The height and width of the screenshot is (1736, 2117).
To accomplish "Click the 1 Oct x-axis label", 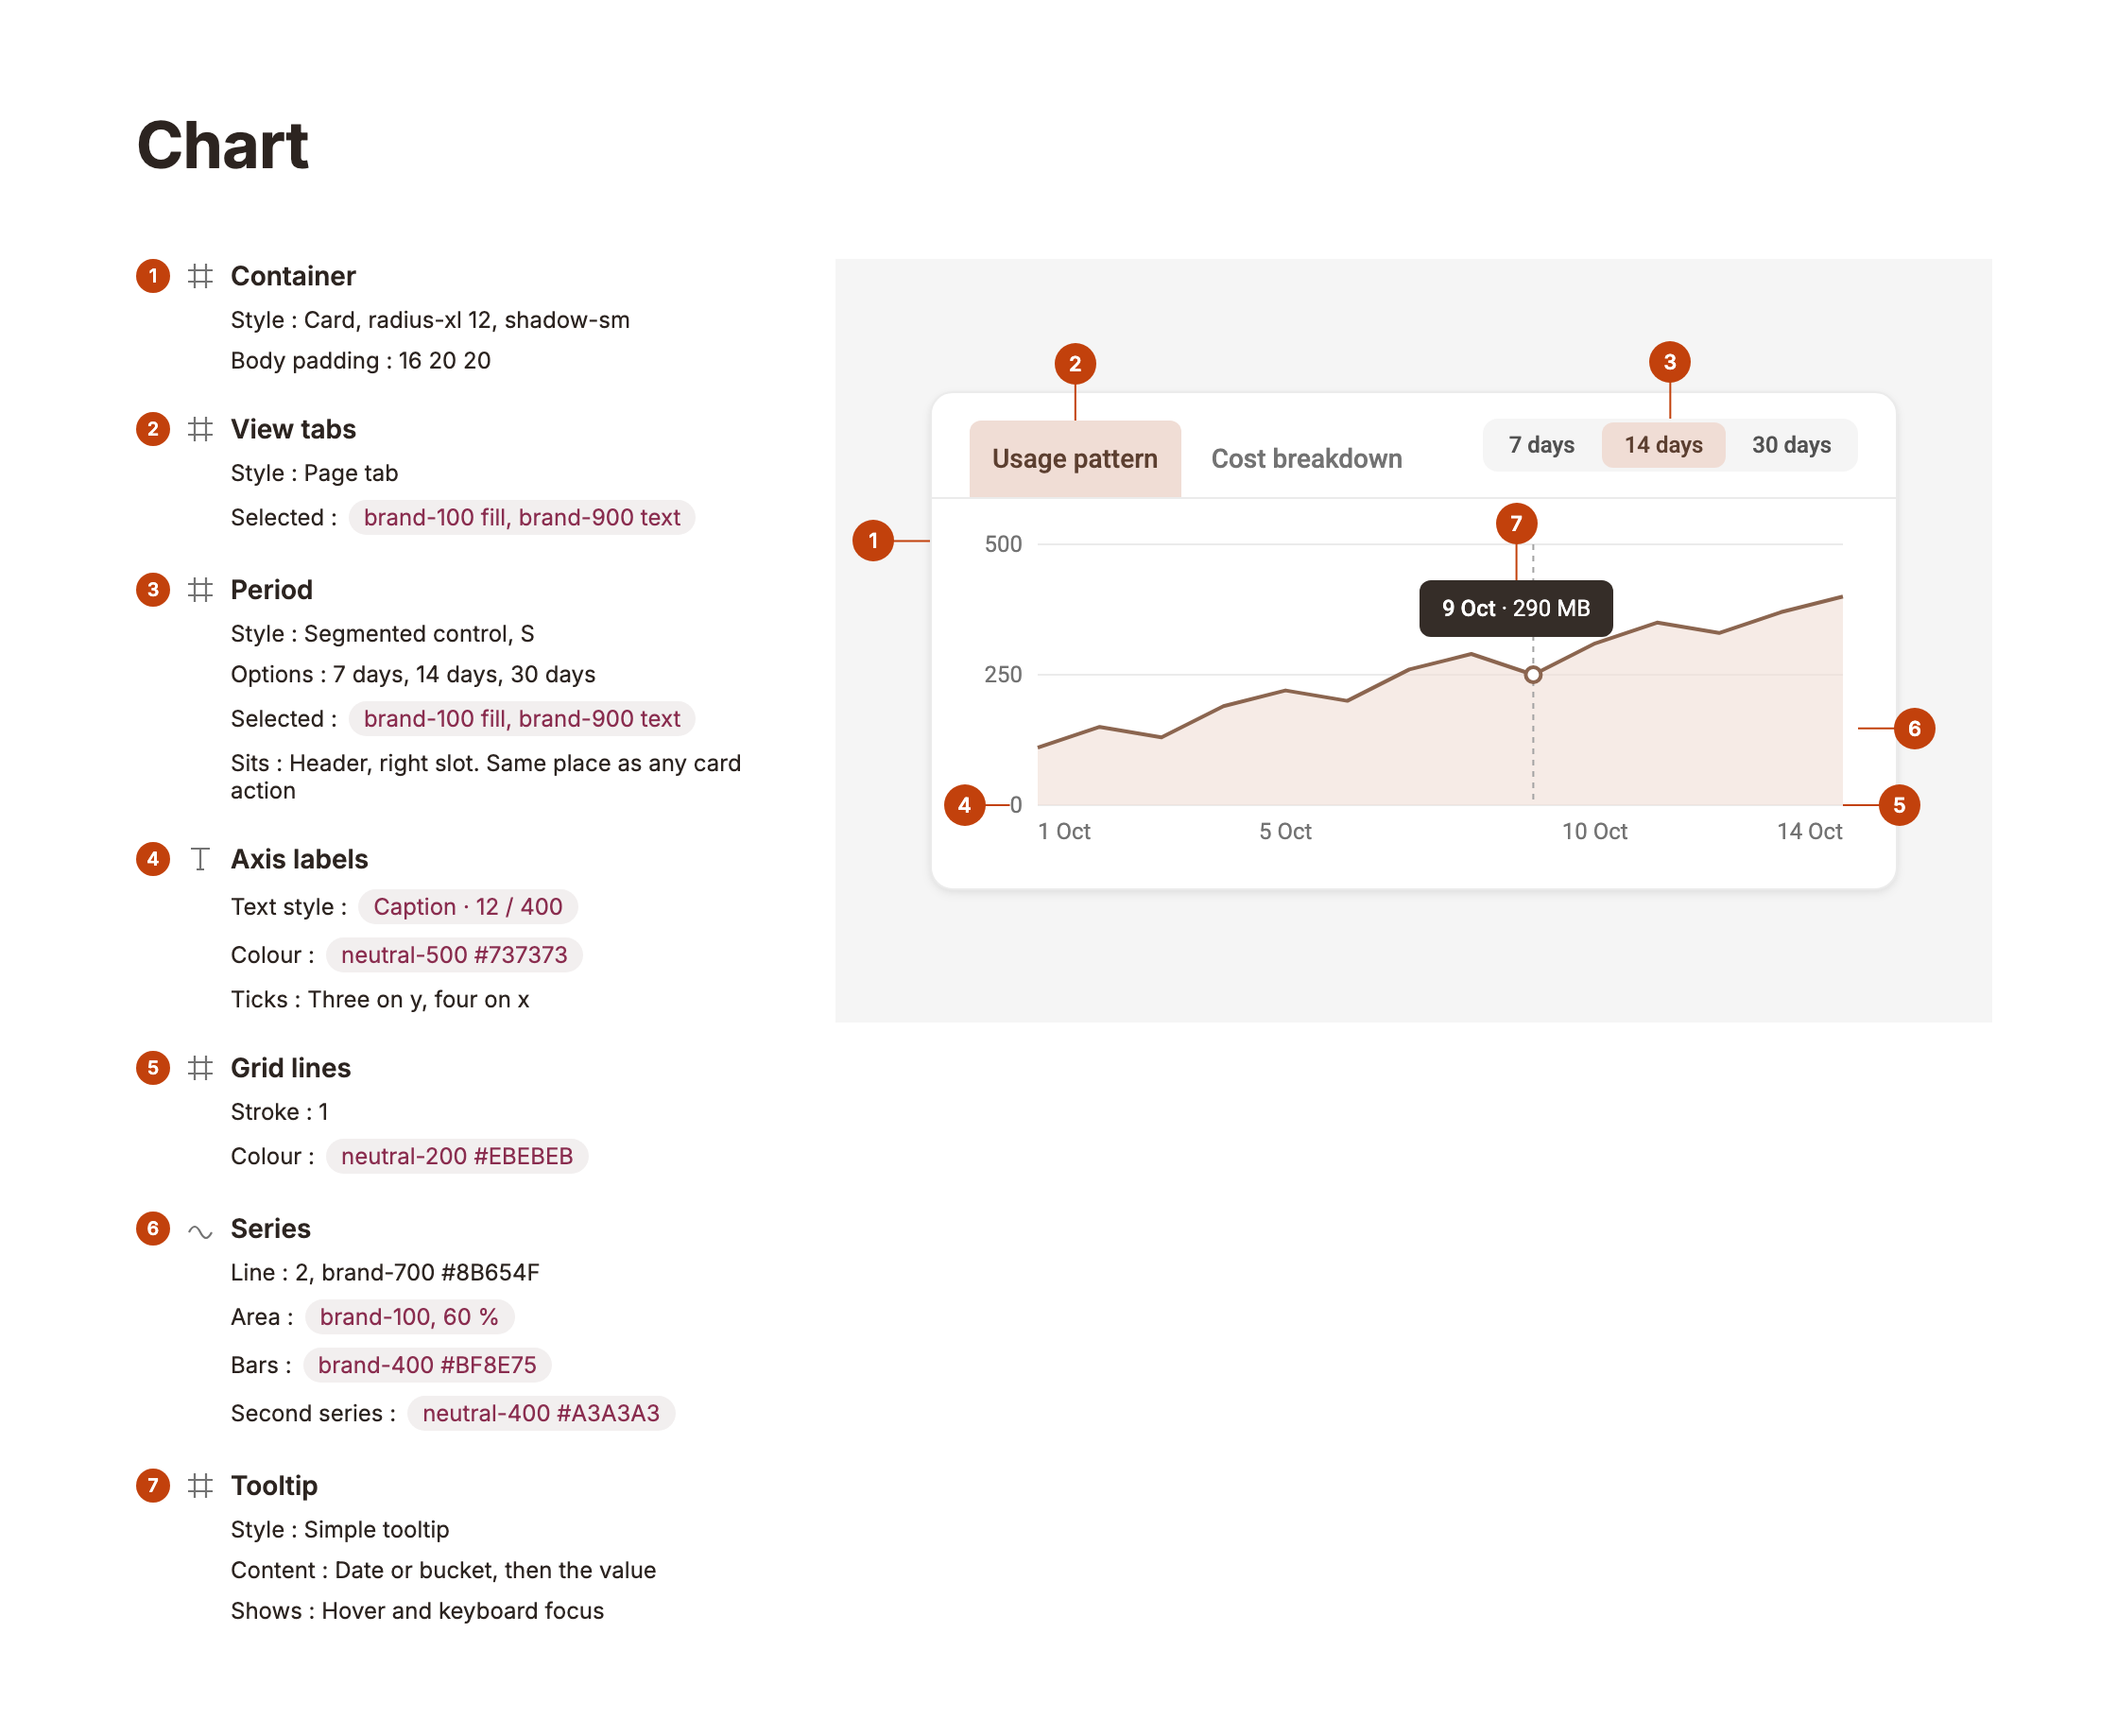I will [1063, 831].
